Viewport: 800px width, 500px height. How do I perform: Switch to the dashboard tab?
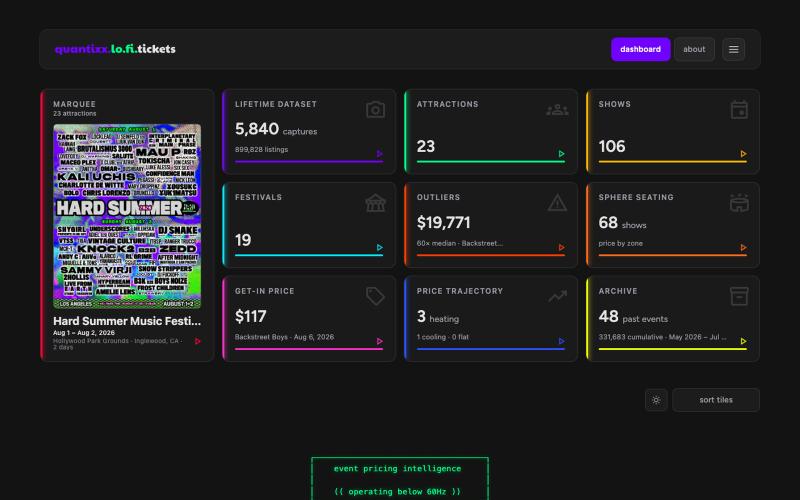tap(640, 49)
